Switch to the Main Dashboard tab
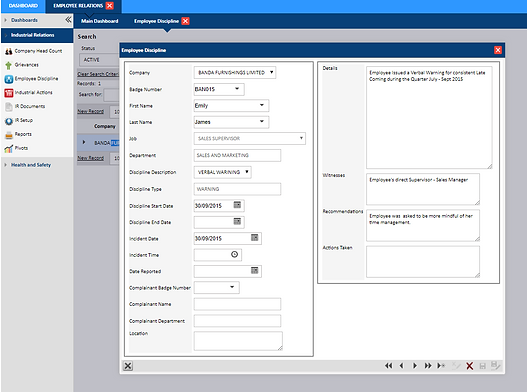 pyautogui.click(x=99, y=21)
